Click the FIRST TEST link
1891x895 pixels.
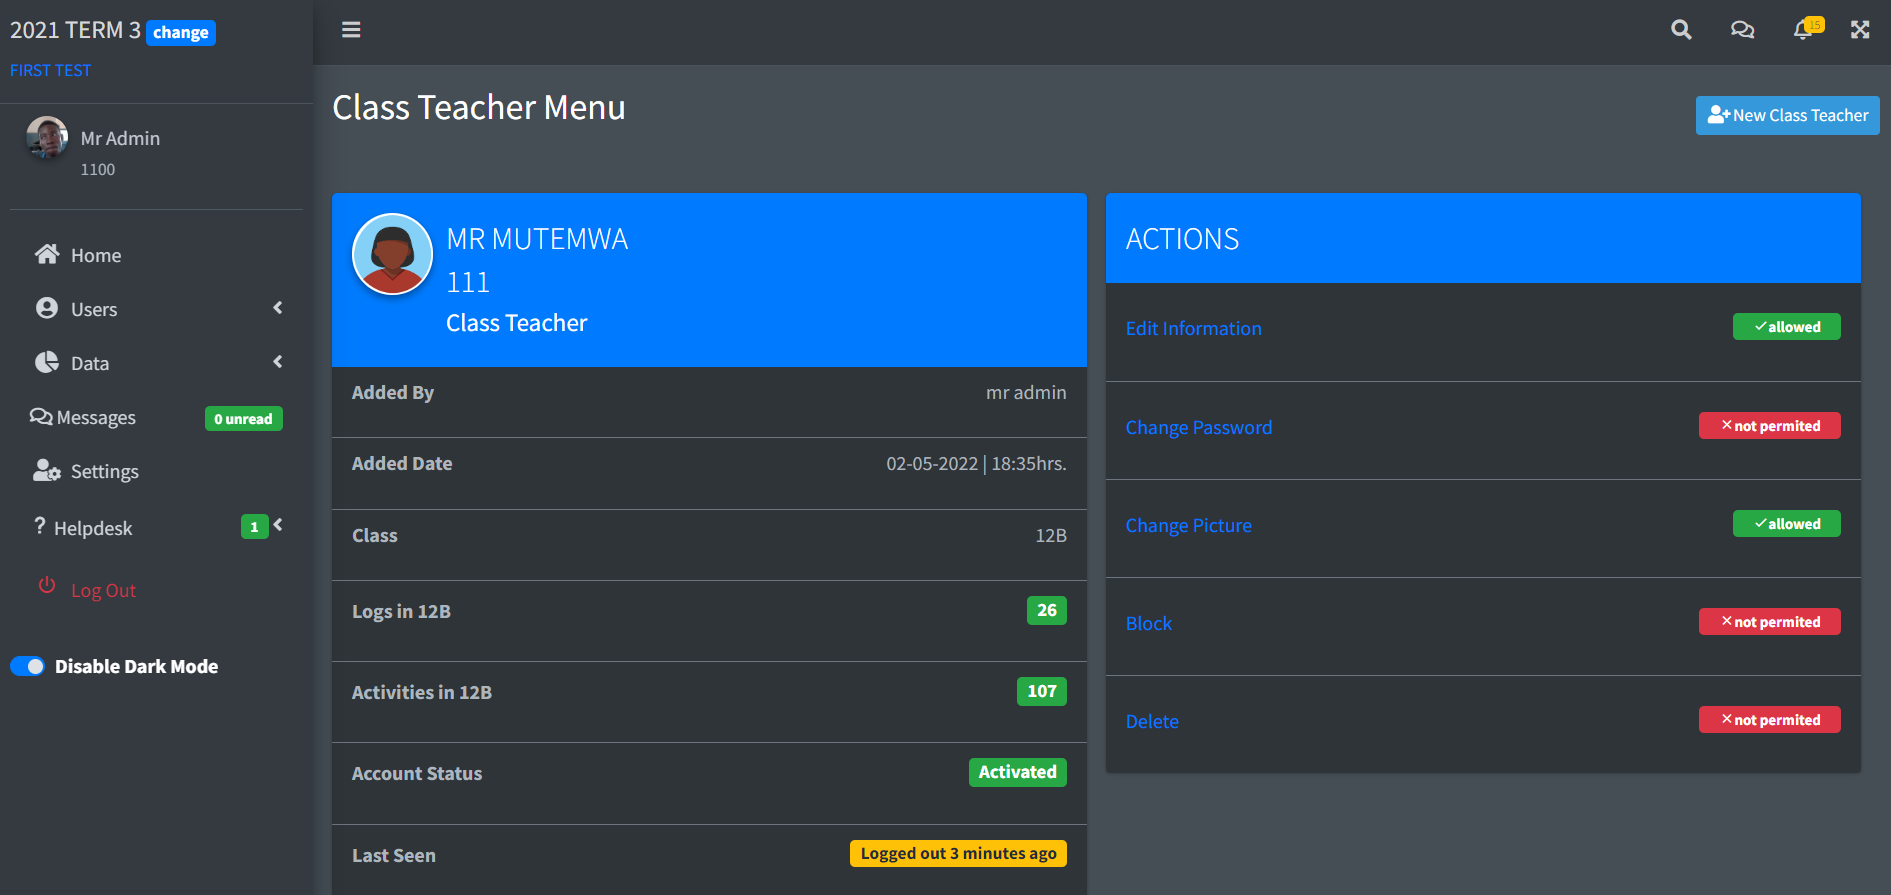50,70
